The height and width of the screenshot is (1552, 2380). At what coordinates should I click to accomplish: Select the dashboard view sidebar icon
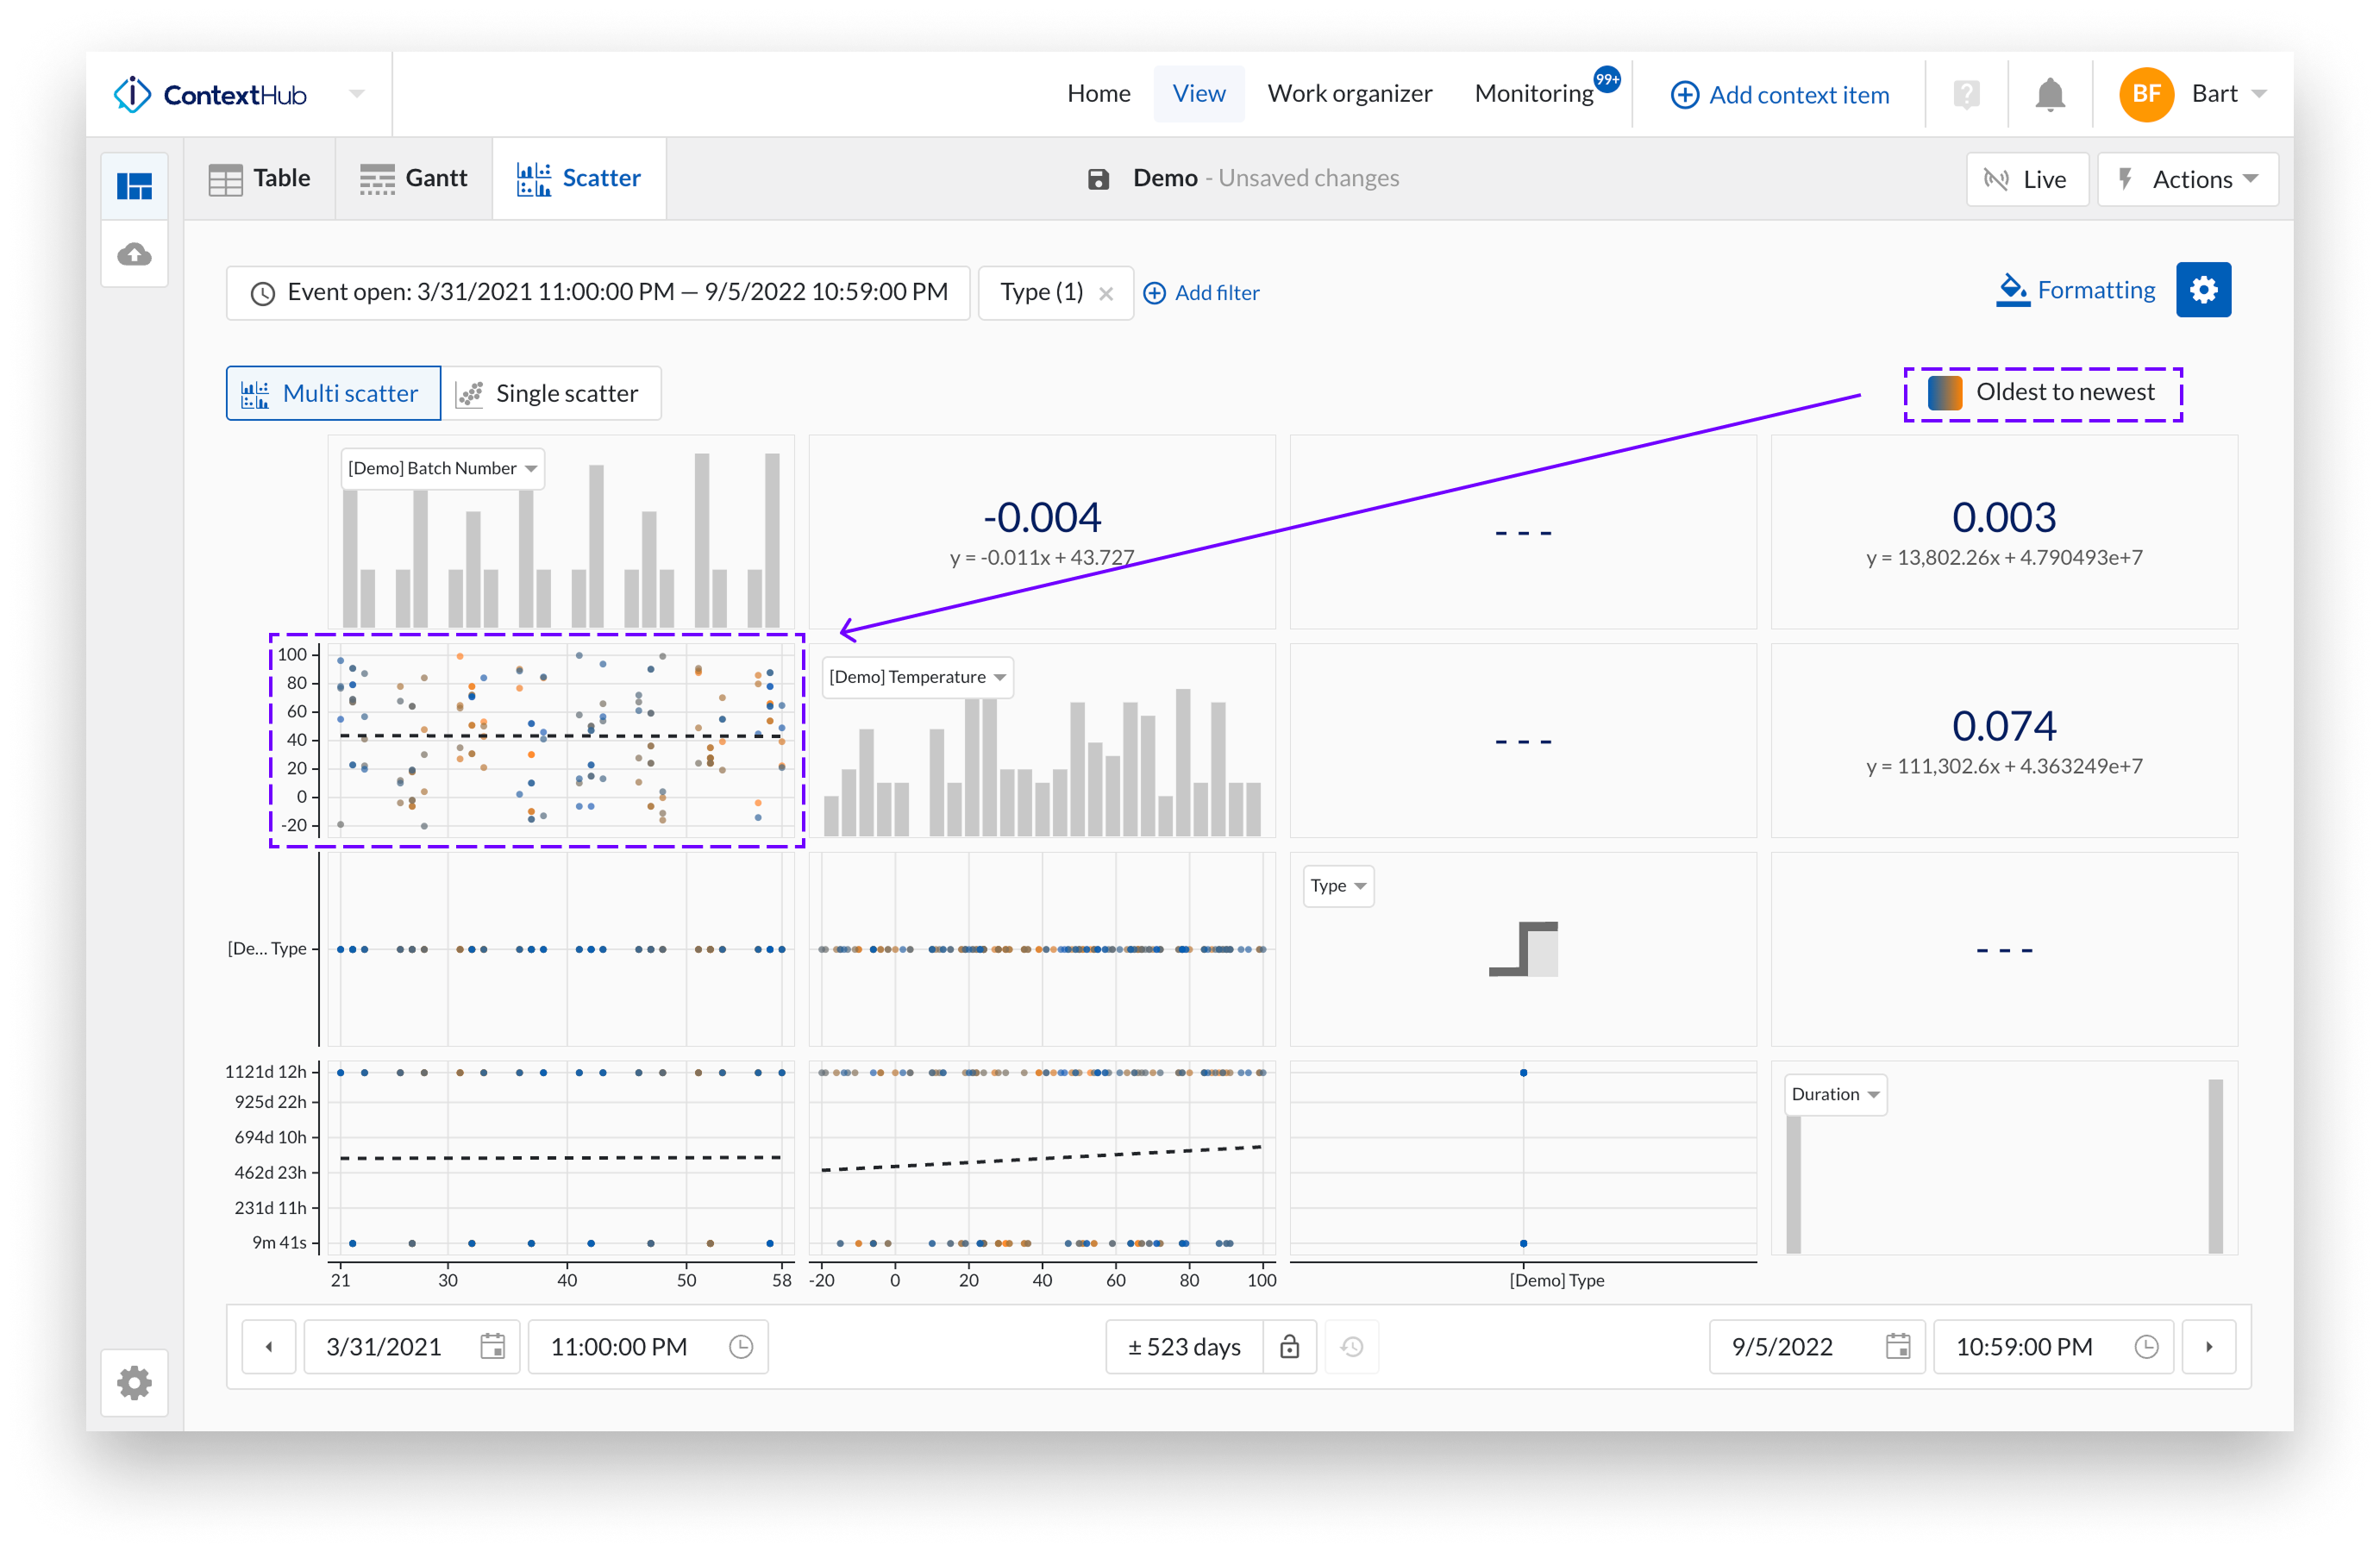(x=135, y=186)
